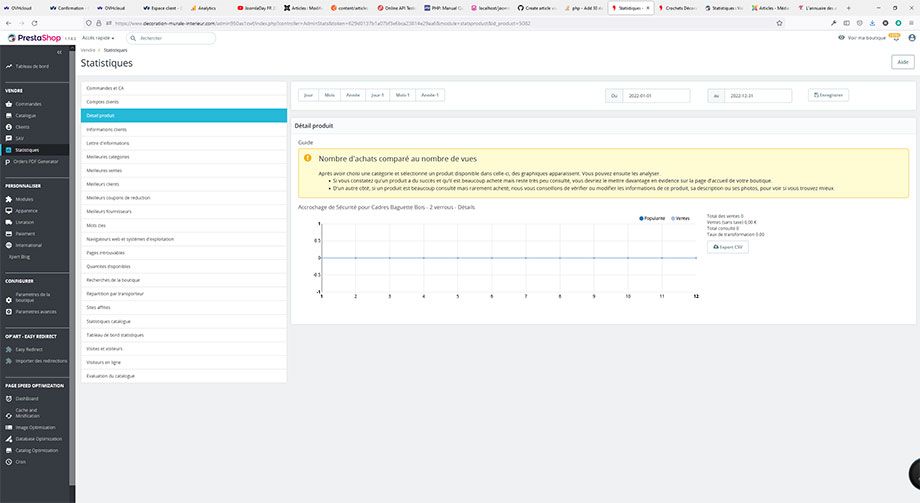Viewport: 920px width, 503px height.
Task: Open a new browser tab
Action: (848, 8)
